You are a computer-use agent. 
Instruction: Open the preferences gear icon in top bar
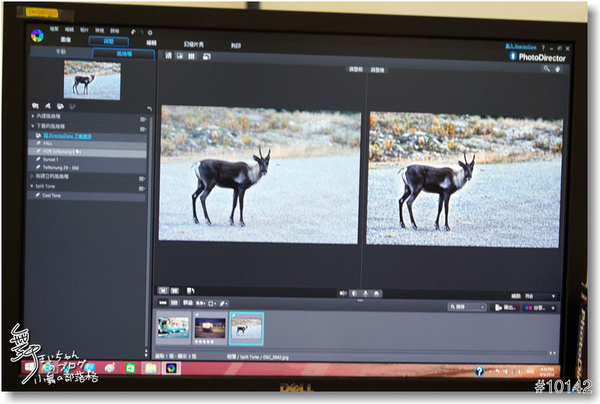150,33
